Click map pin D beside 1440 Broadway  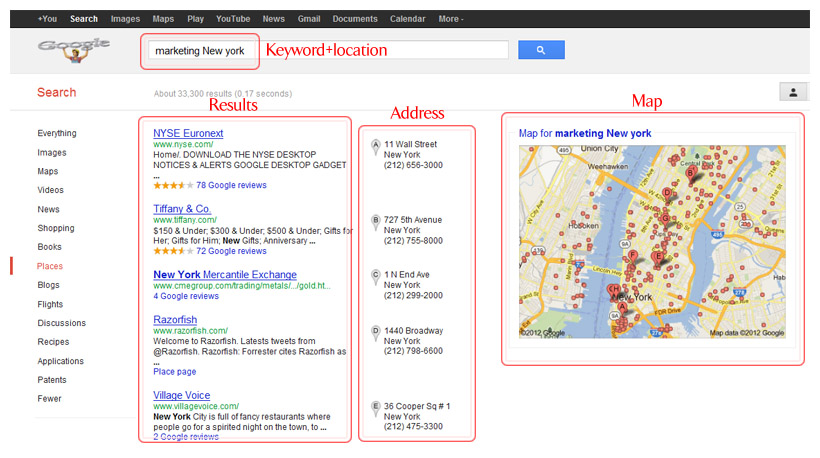click(375, 333)
